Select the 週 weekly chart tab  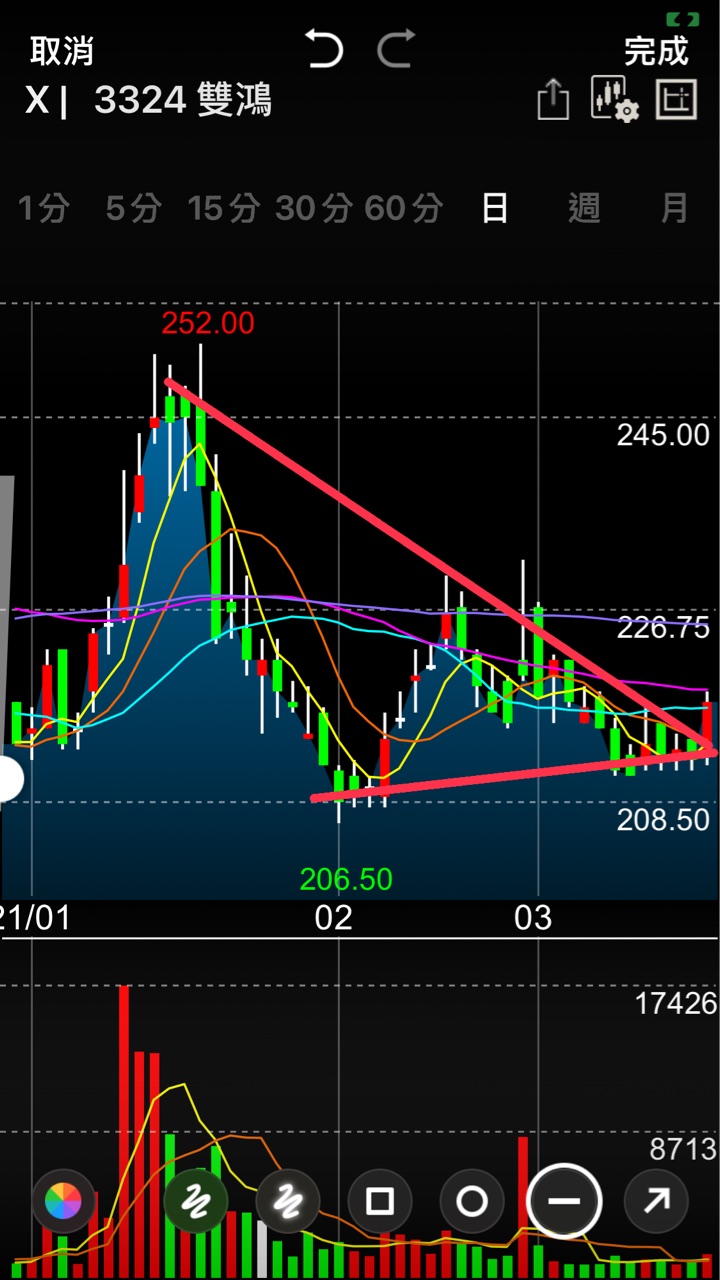(x=584, y=208)
